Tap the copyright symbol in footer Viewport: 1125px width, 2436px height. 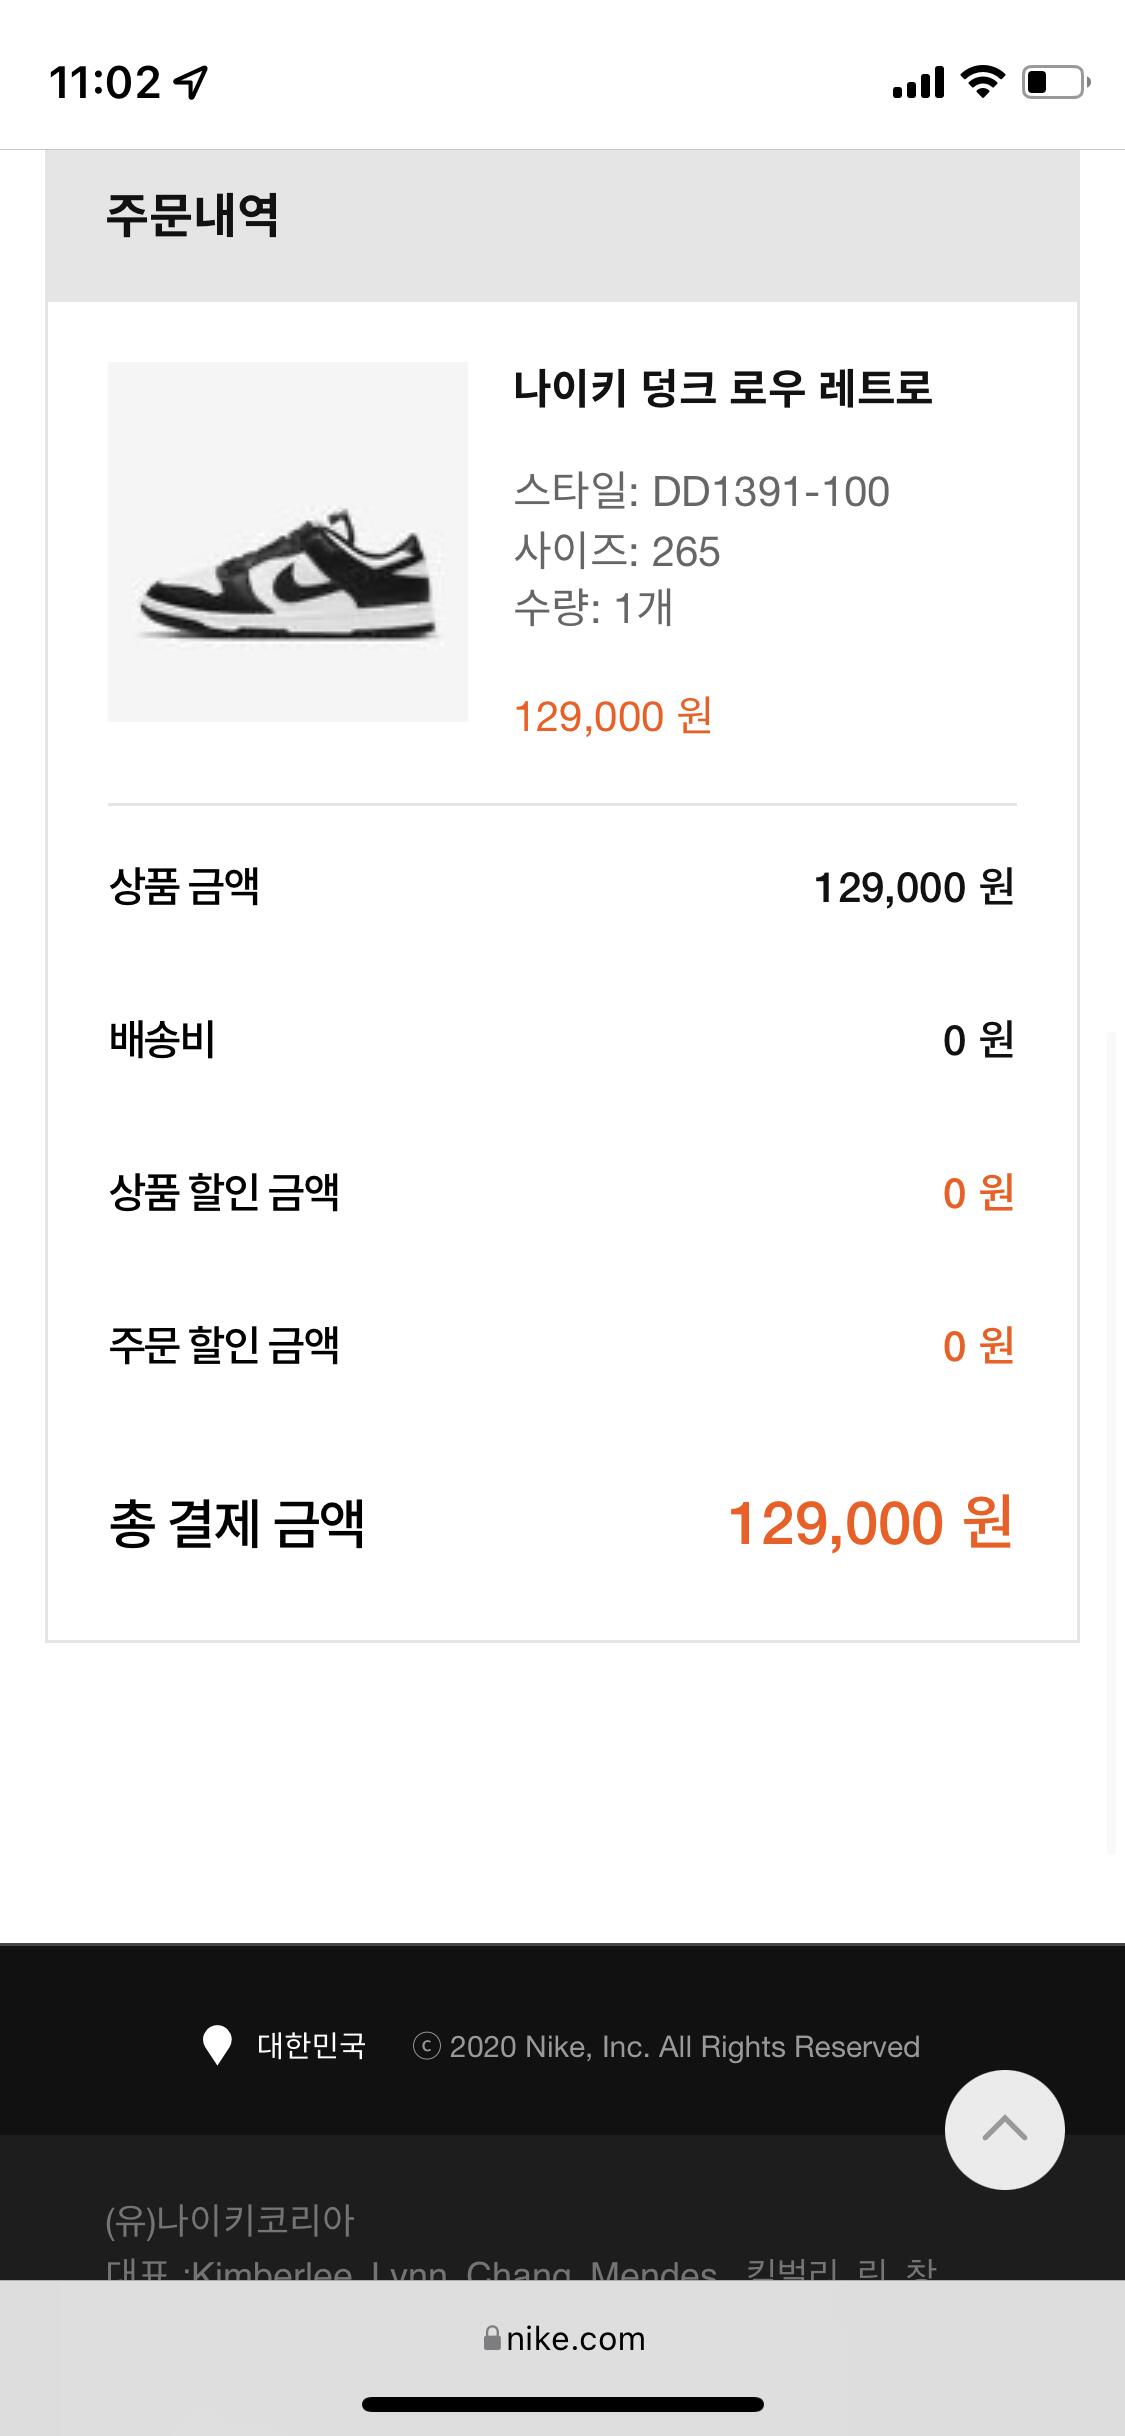point(427,2047)
